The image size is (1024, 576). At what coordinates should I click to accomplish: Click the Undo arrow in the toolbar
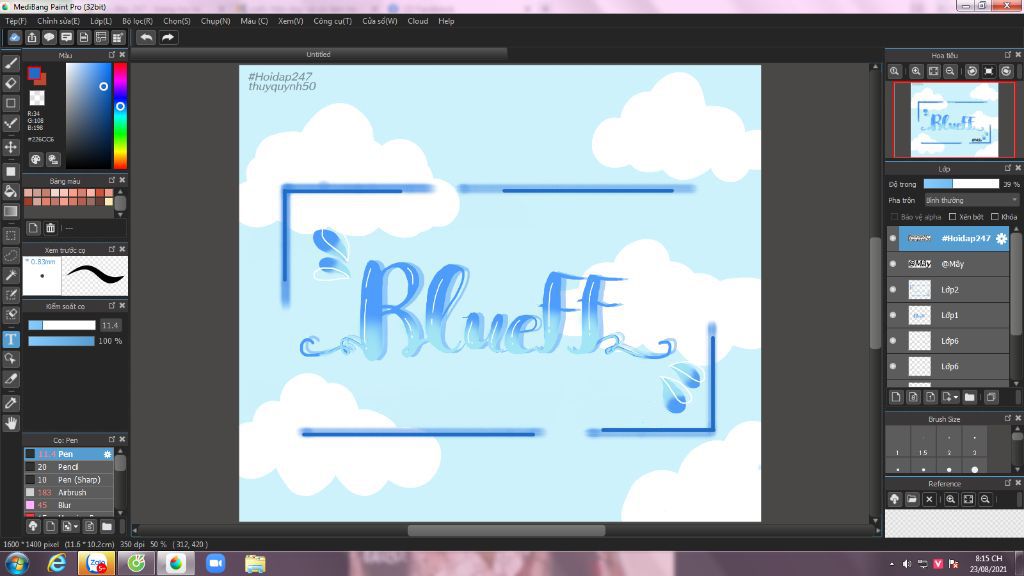(146, 37)
